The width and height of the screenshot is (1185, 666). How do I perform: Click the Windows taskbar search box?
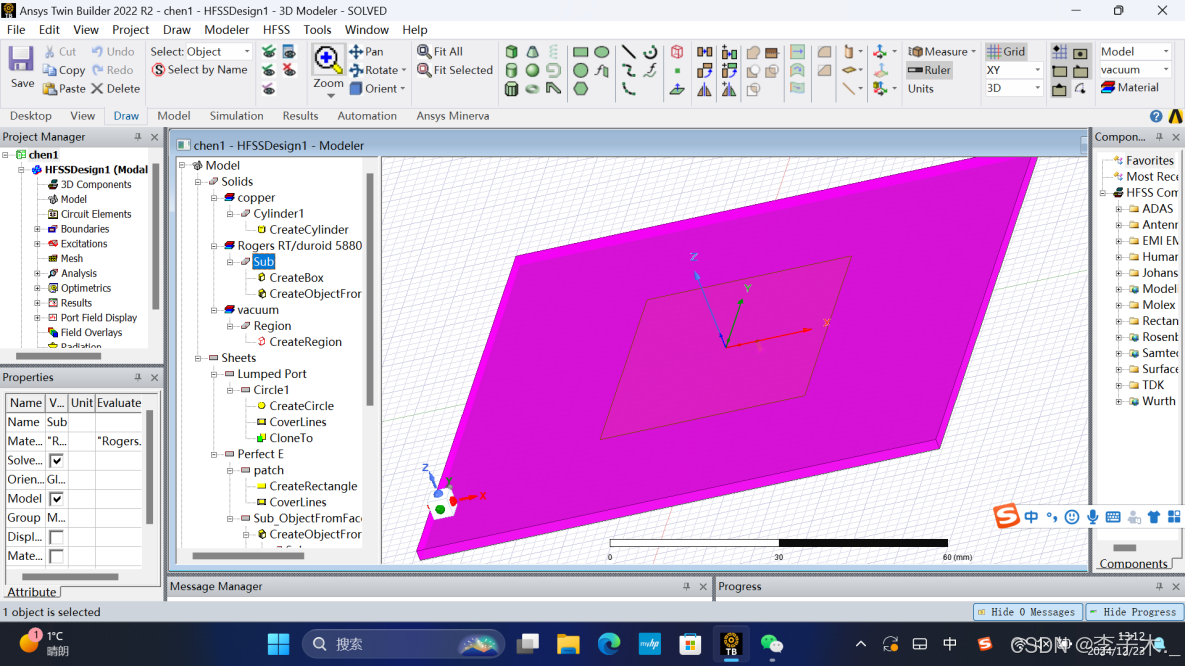(x=403, y=644)
